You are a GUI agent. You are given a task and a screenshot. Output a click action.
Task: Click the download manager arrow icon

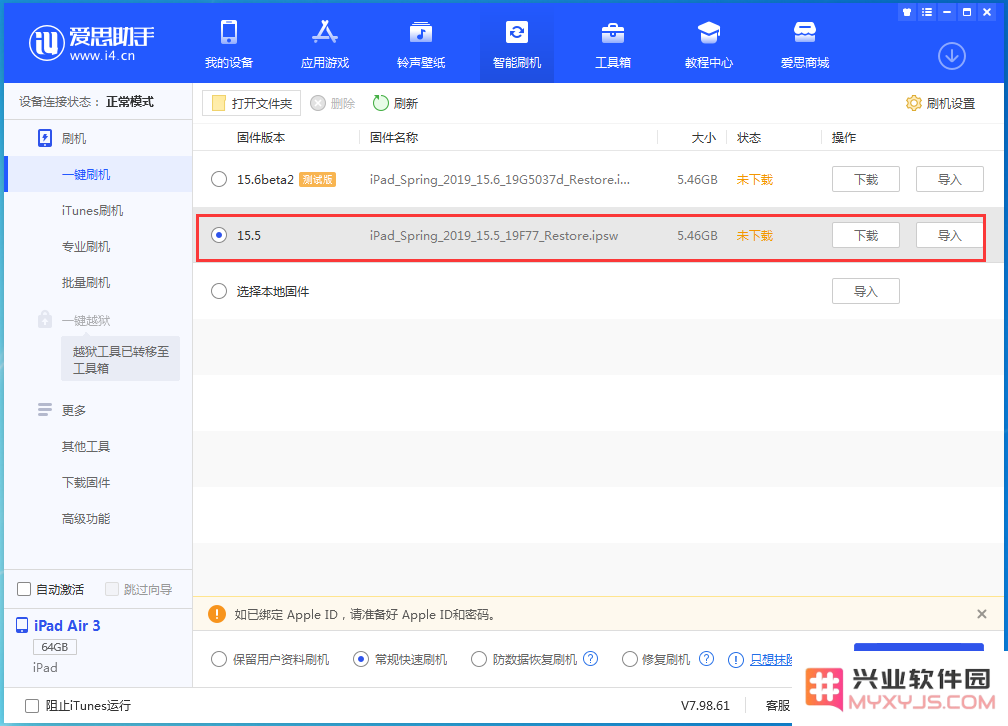pos(951,57)
